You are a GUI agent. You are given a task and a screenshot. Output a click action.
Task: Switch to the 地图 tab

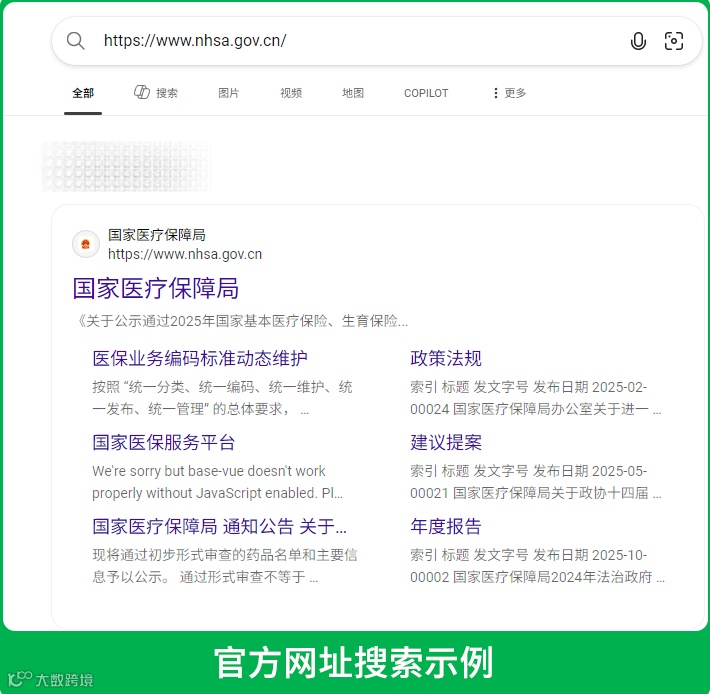point(353,93)
